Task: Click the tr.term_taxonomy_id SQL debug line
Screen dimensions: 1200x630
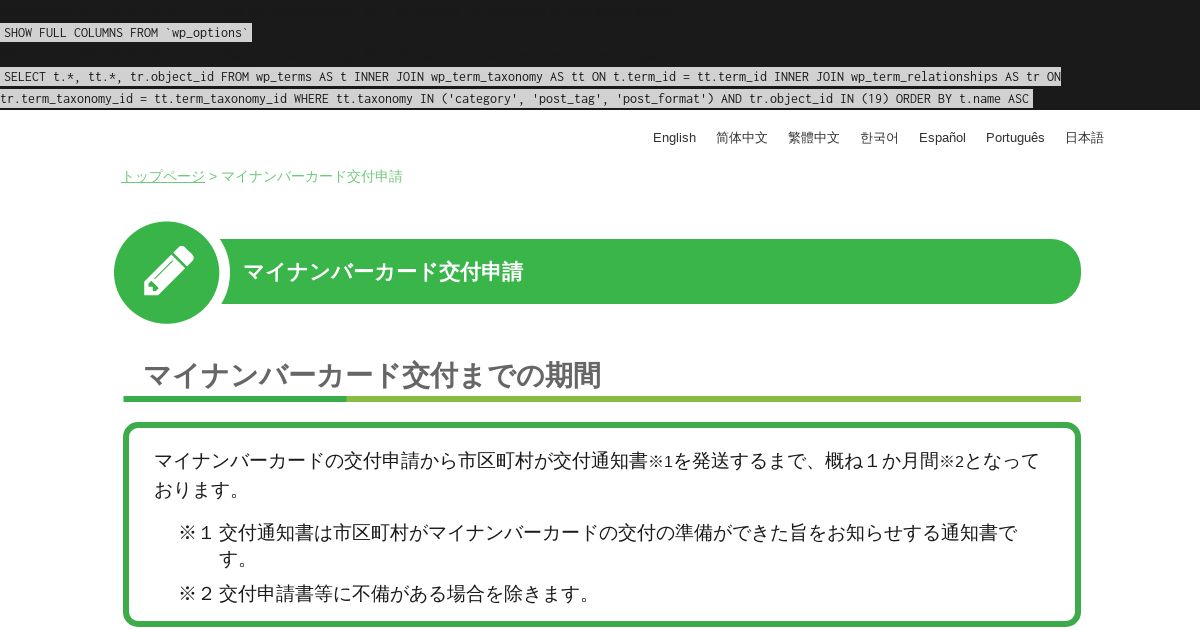Action: click(x=516, y=98)
